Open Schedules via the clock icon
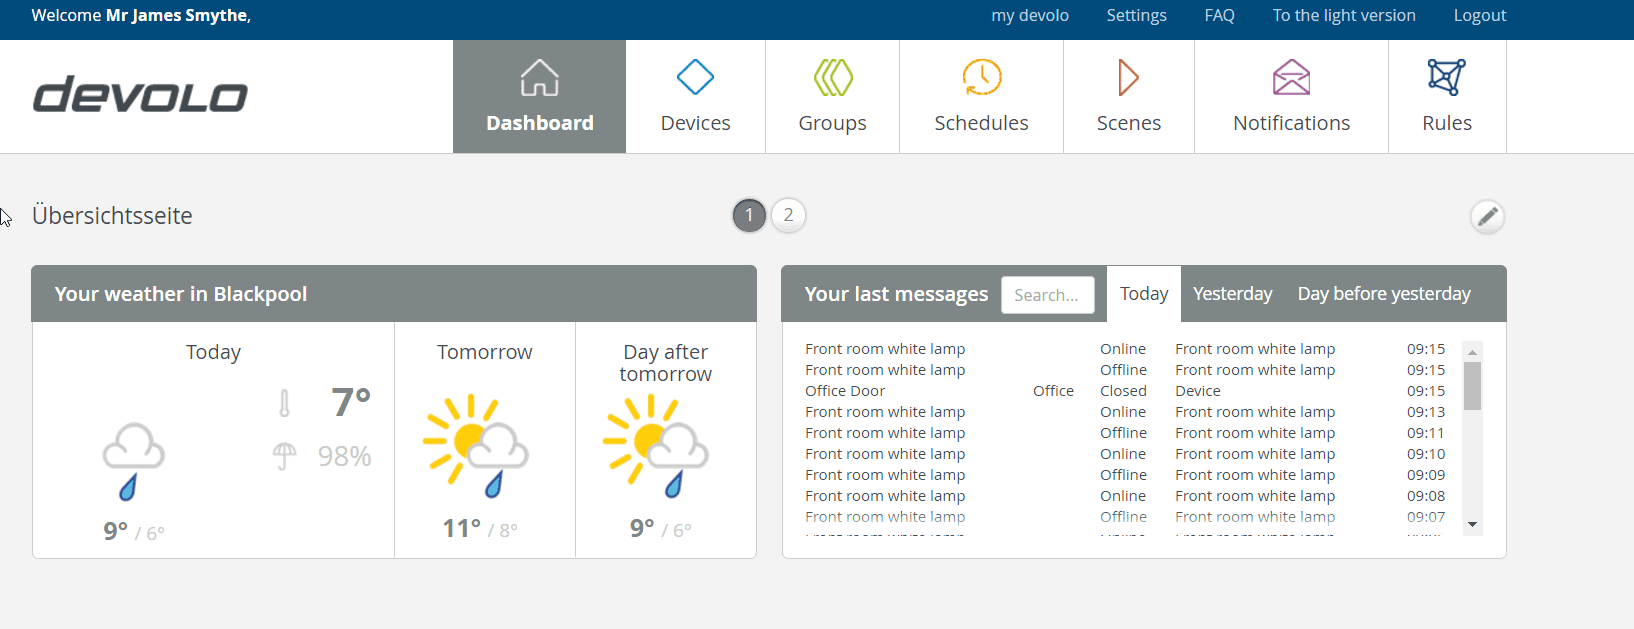This screenshot has width=1634, height=629. coord(981,78)
